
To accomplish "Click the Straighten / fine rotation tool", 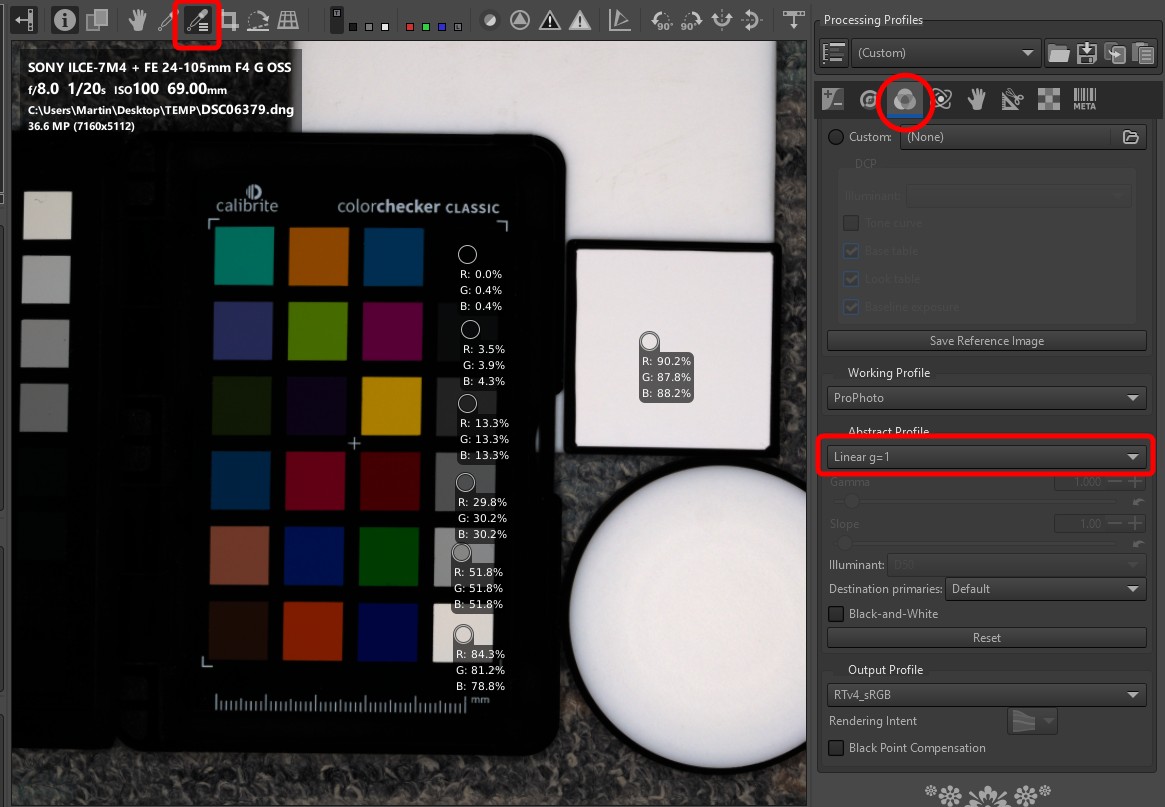I will [258, 20].
